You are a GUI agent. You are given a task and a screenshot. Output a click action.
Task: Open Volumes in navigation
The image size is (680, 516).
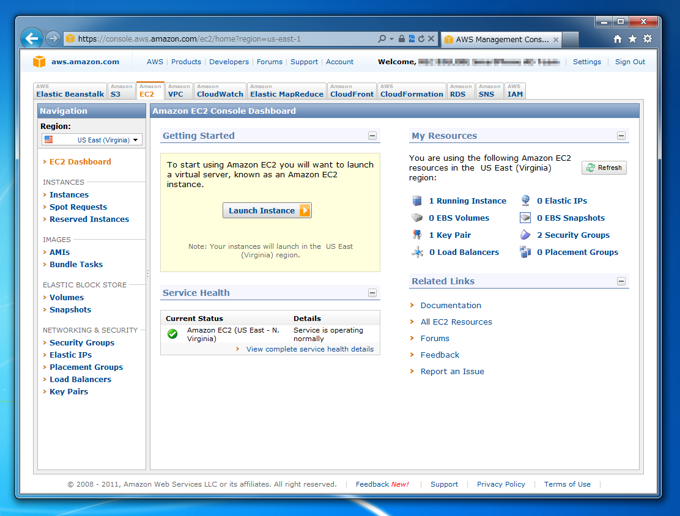(x=66, y=297)
